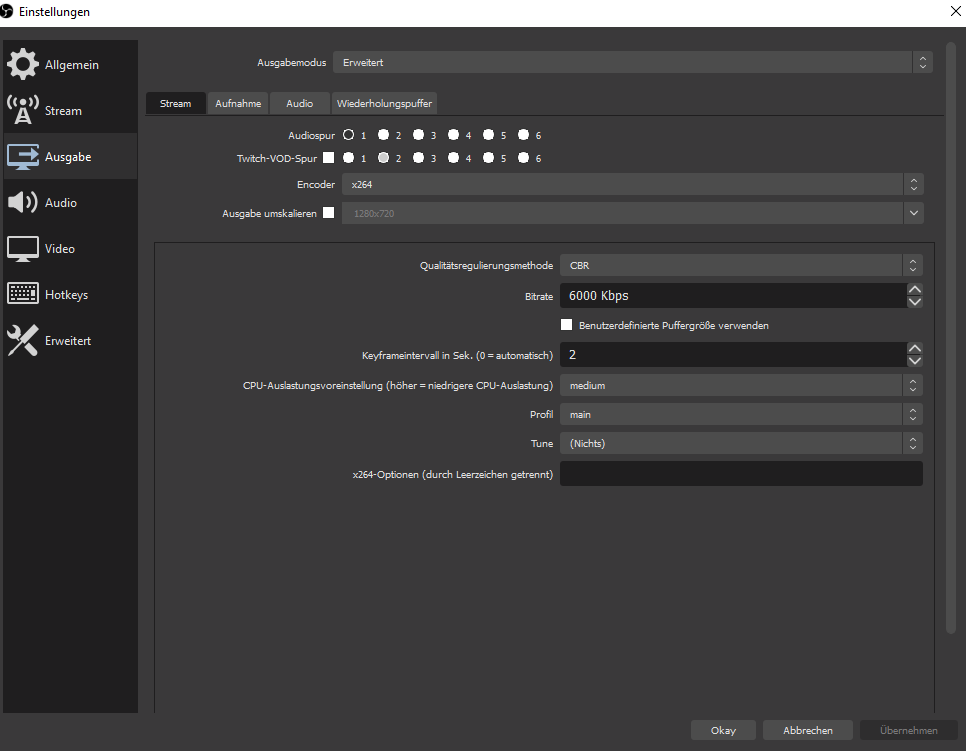966x751 pixels.
Task: Open the Ausgabemodus dropdown
Action: tap(633, 62)
